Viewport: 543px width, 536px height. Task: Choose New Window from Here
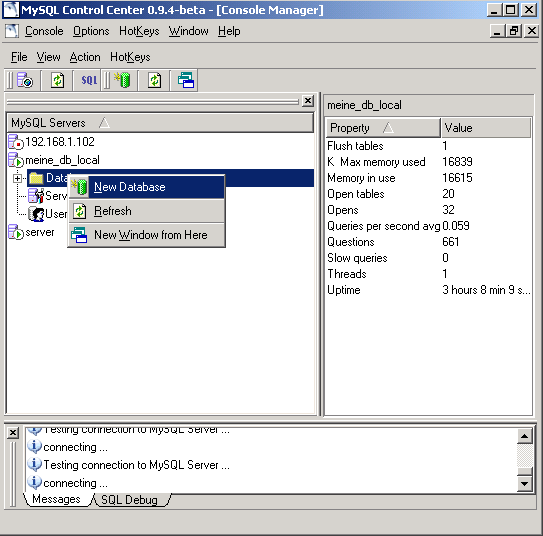147,235
